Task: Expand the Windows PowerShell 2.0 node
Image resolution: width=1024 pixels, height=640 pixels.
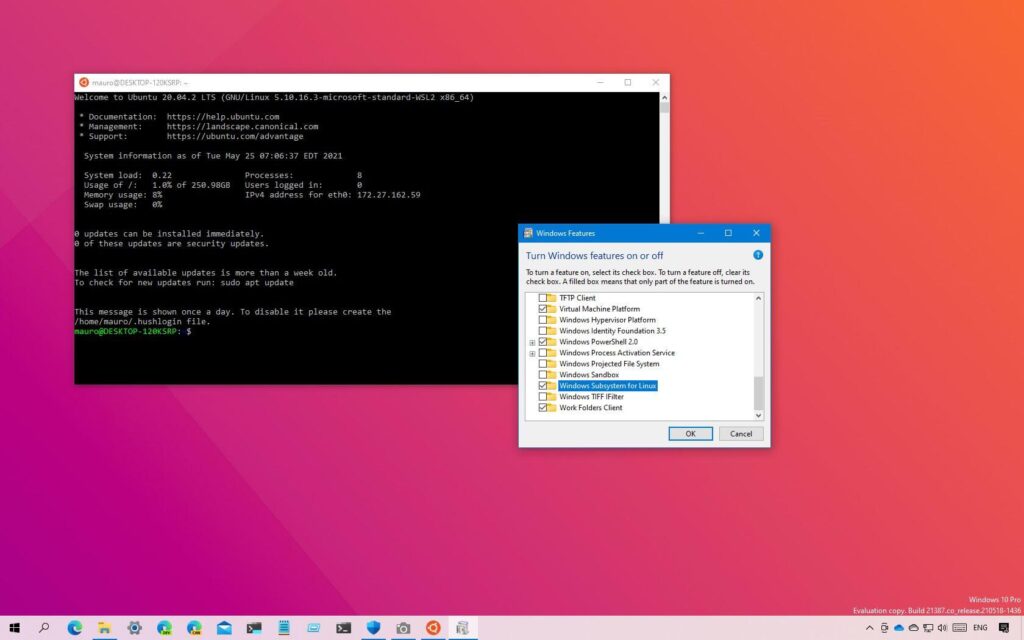Action: click(x=532, y=342)
